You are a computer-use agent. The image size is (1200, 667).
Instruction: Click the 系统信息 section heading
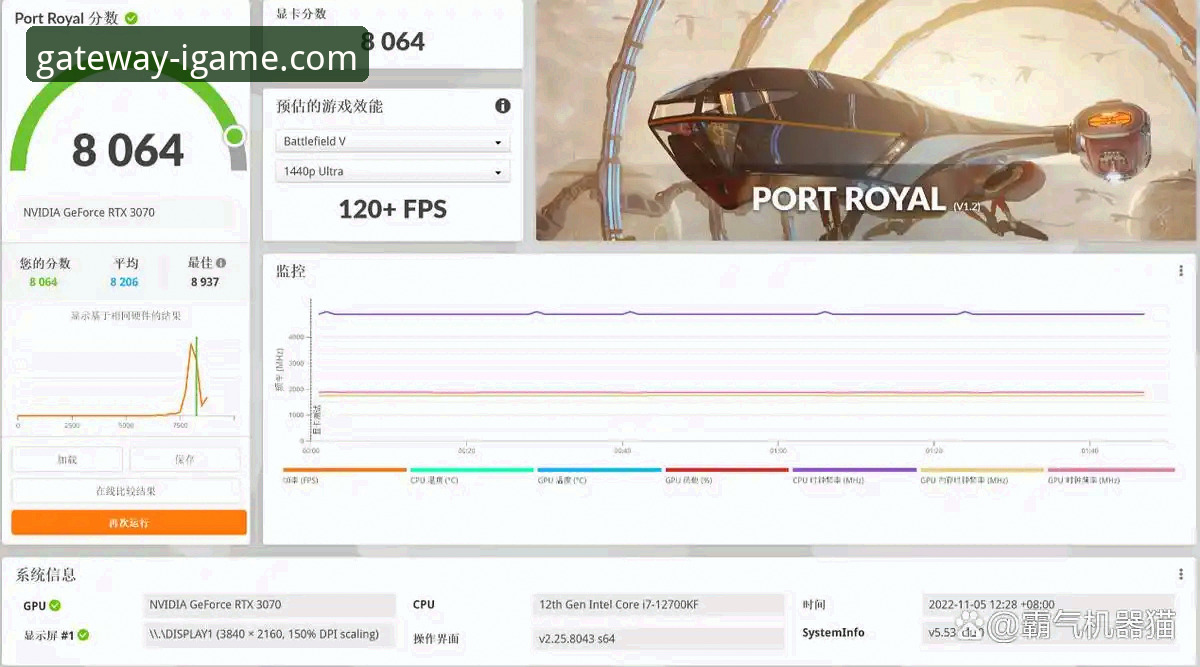coord(46,575)
